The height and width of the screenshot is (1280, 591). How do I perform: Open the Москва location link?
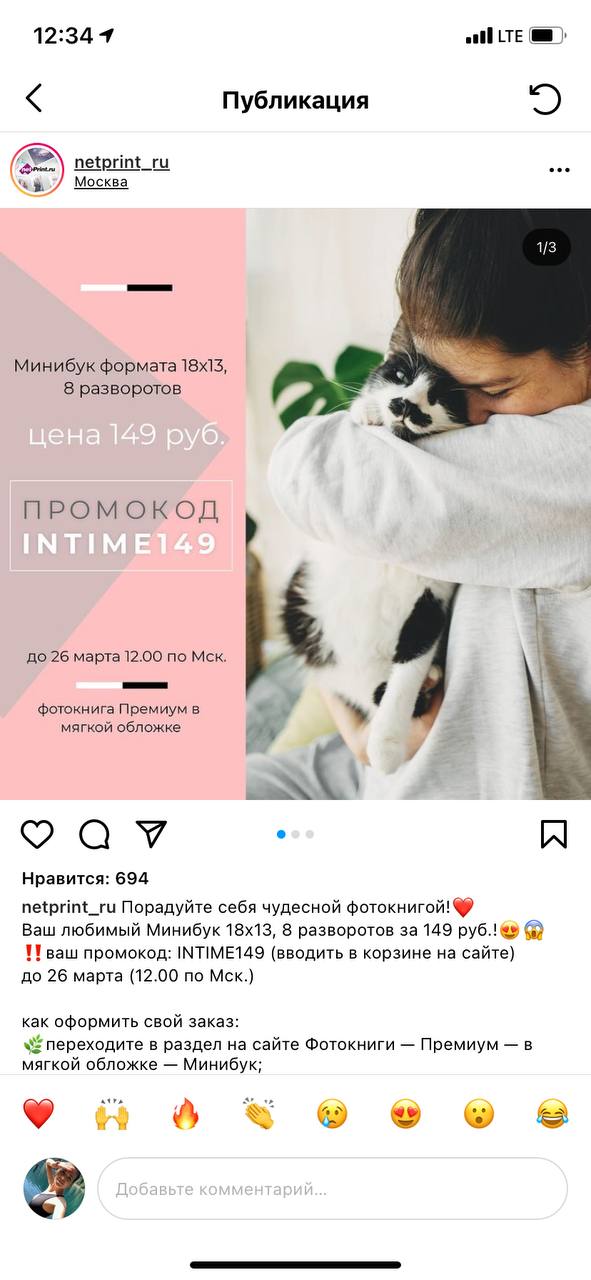(x=101, y=182)
